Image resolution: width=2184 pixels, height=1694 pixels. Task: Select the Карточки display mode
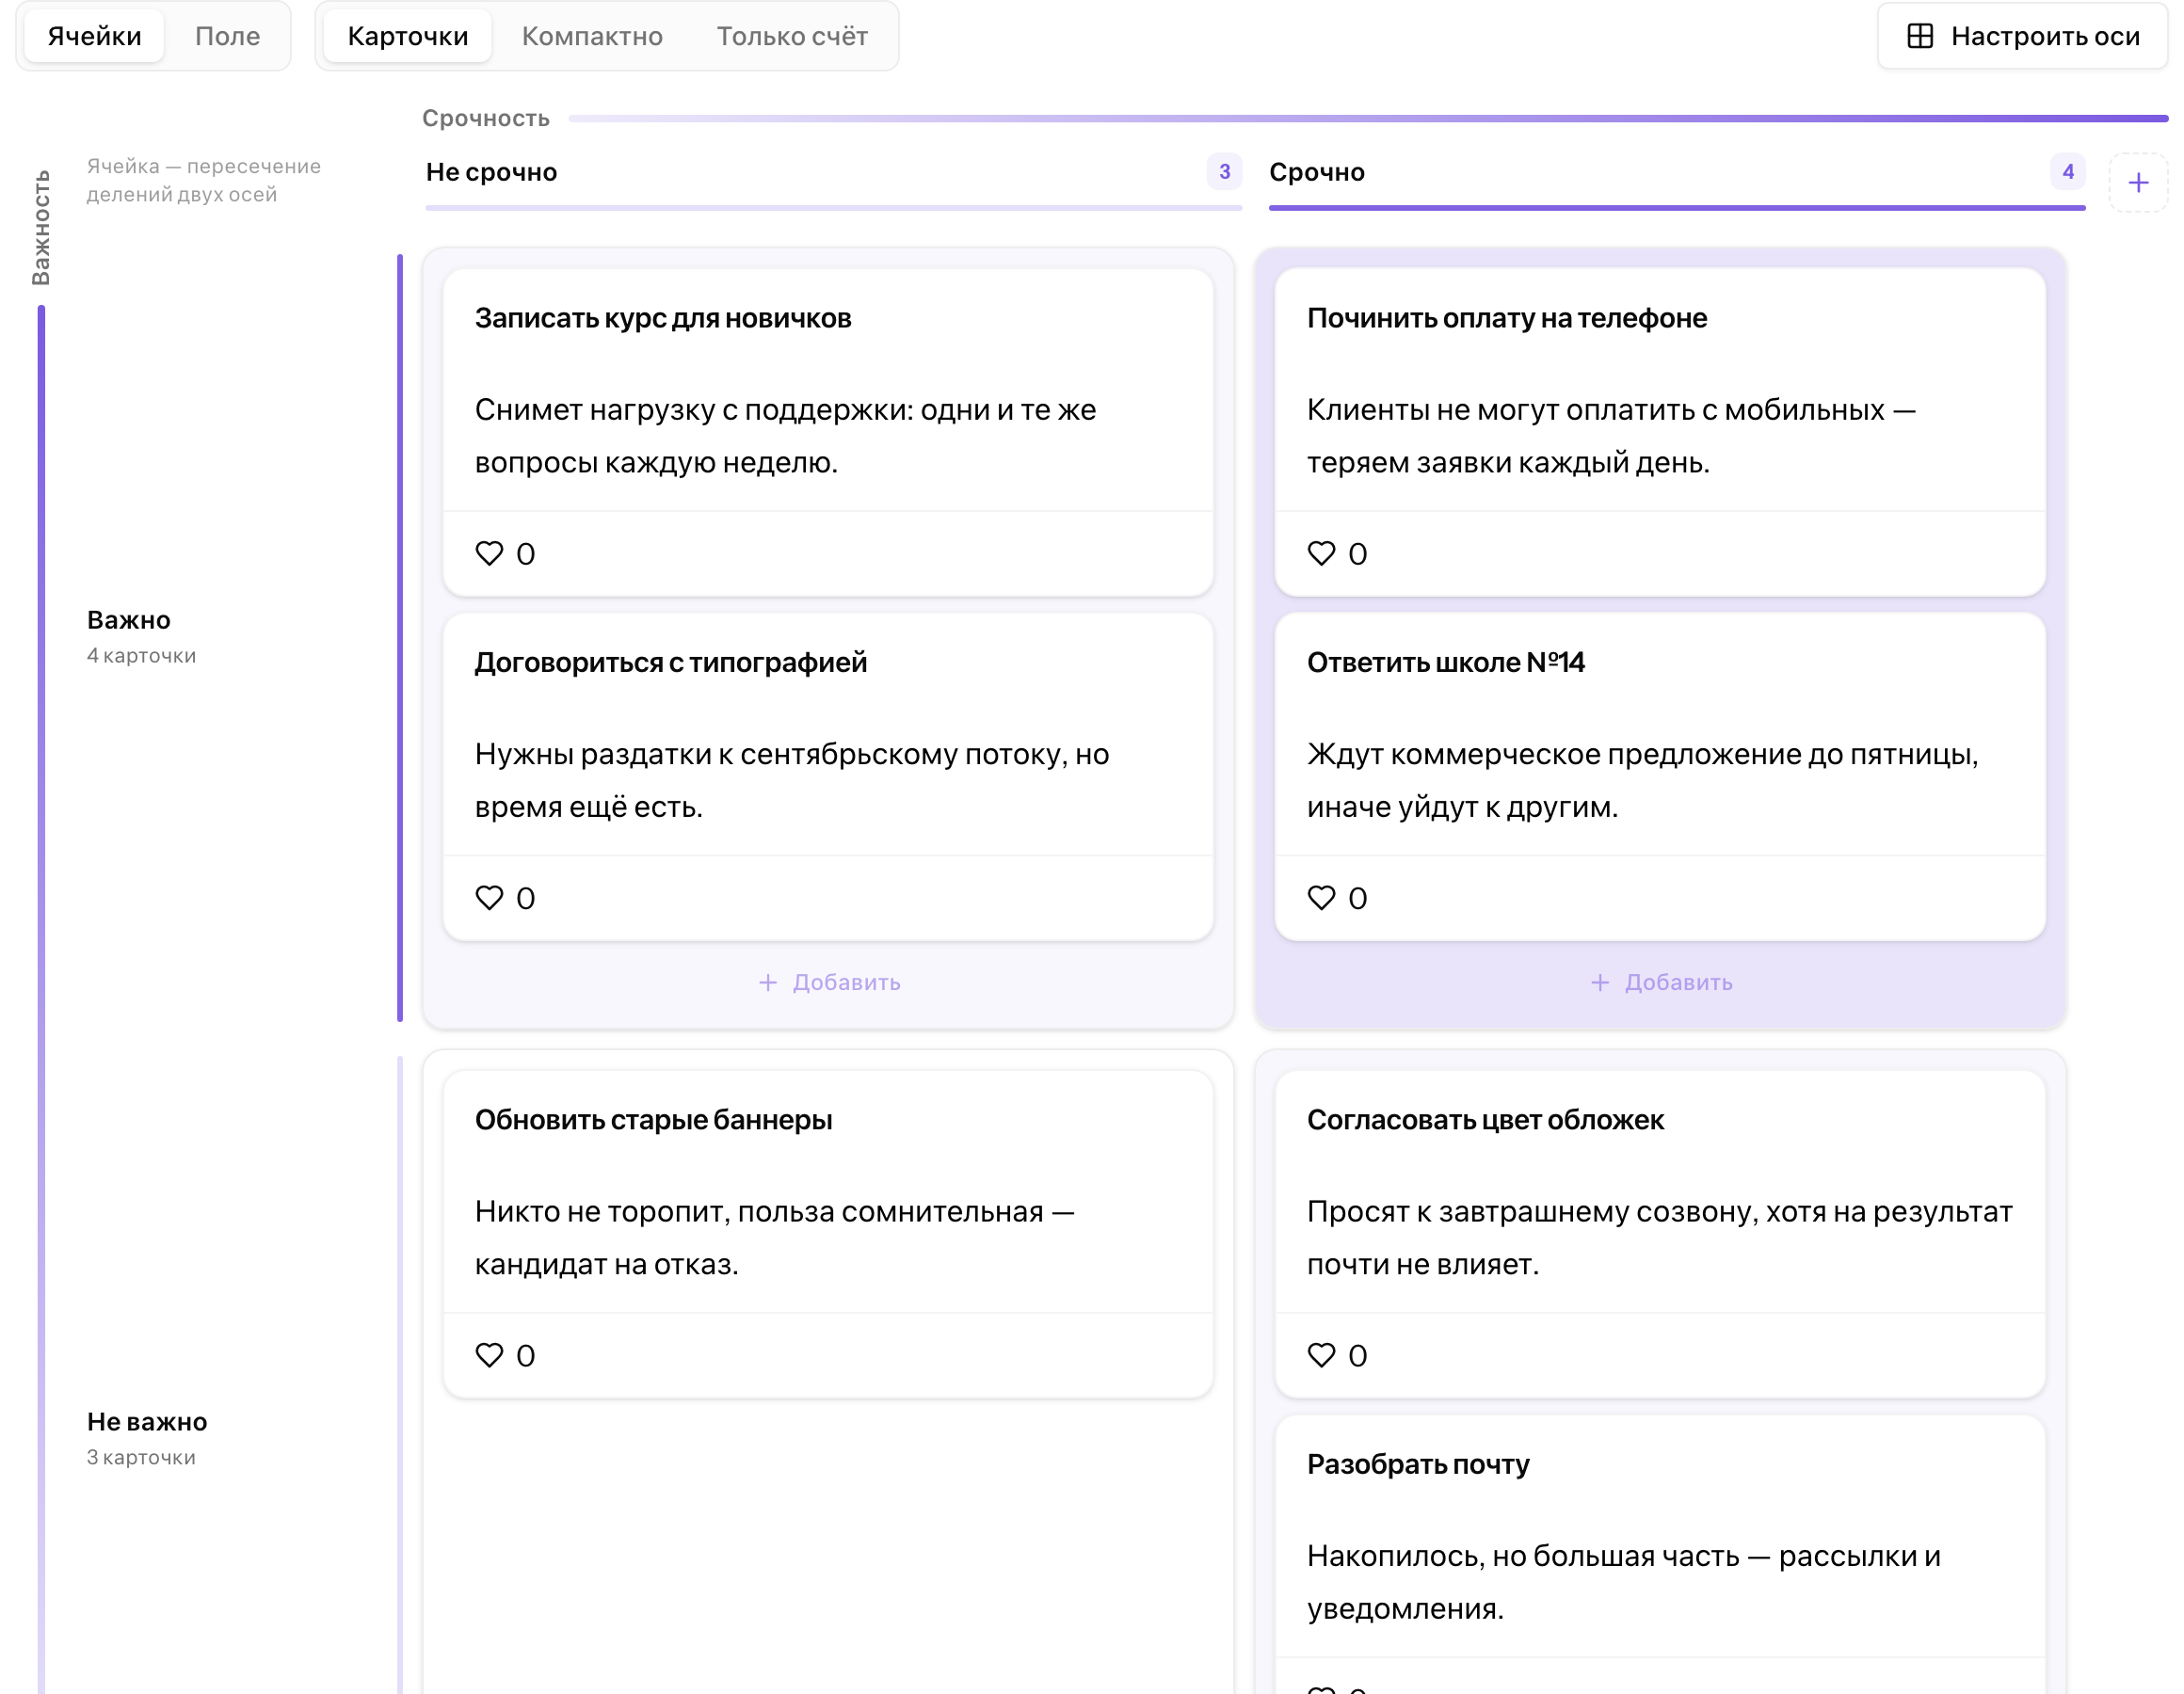[408, 36]
